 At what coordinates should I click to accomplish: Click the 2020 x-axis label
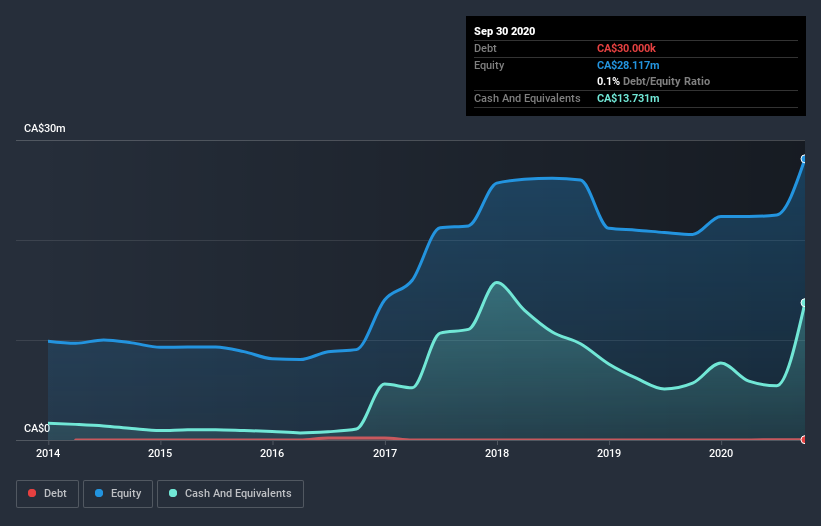coord(721,453)
